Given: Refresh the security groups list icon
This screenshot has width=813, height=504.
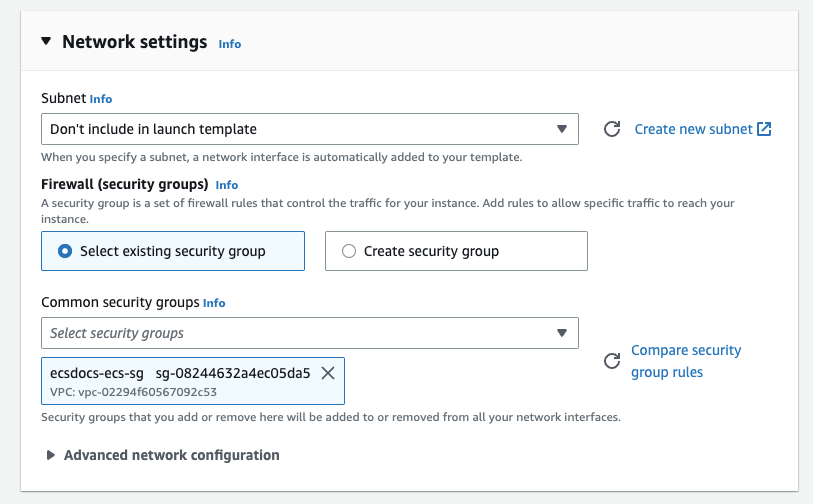Looking at the screenshot, I should point(612,361).
